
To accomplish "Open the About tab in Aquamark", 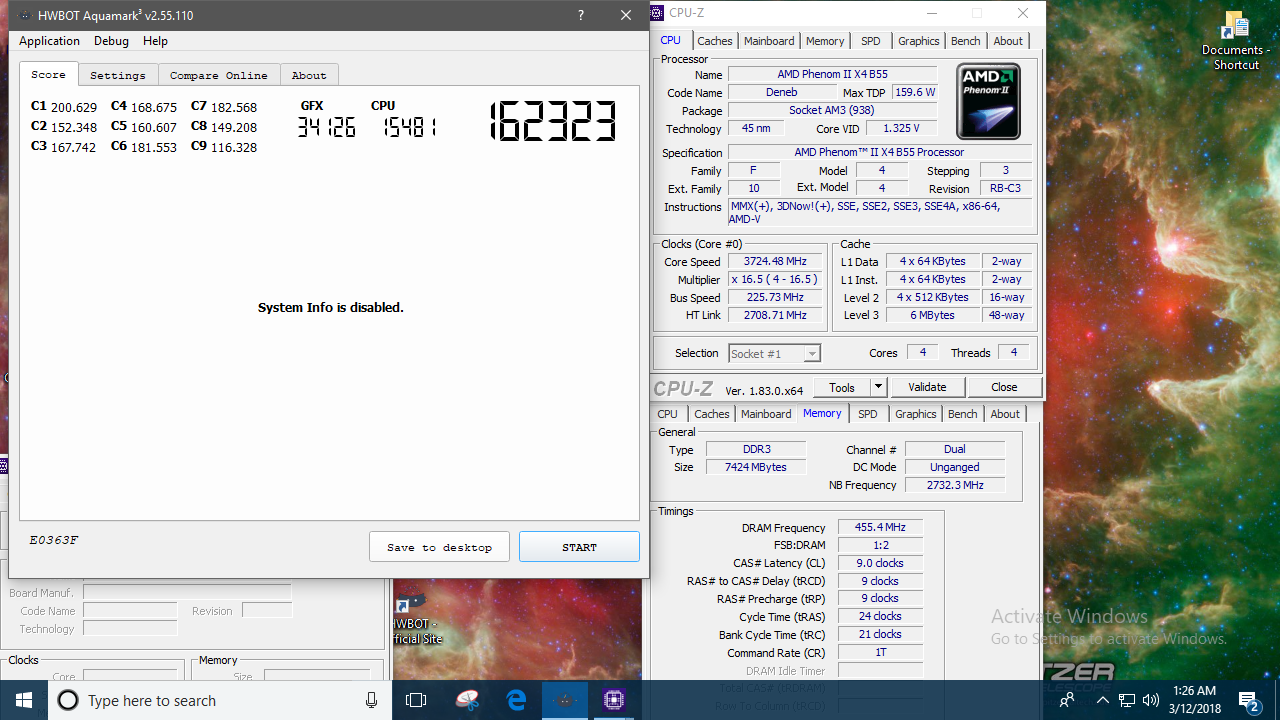I will click(x=309, y=75).
